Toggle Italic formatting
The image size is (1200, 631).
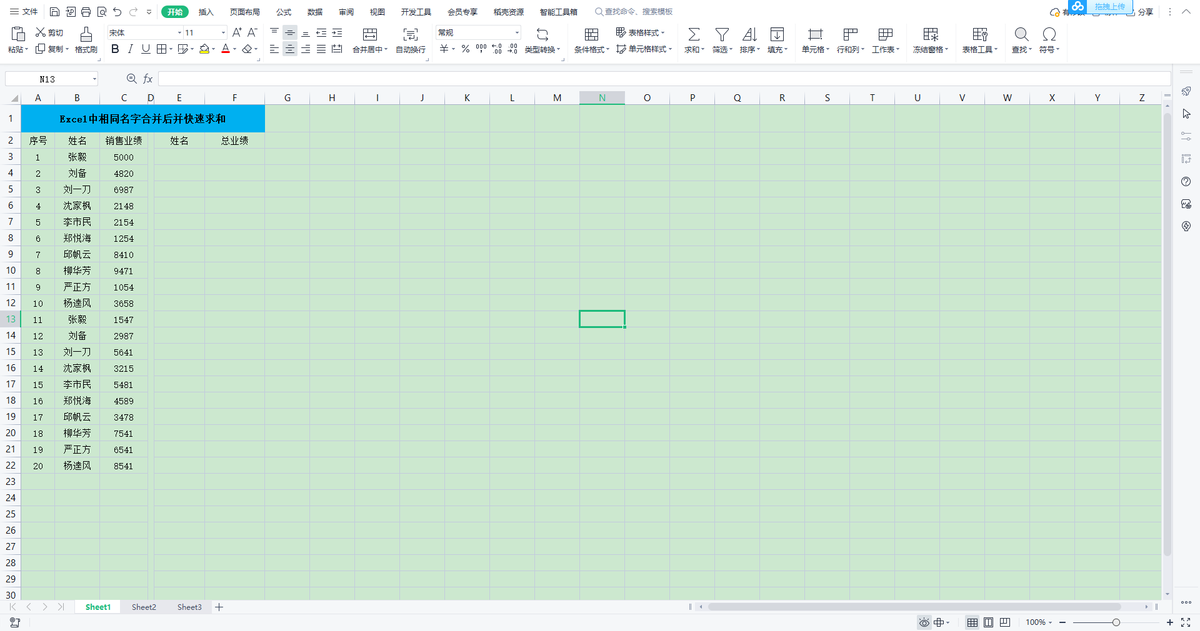[x=131, y=49]
